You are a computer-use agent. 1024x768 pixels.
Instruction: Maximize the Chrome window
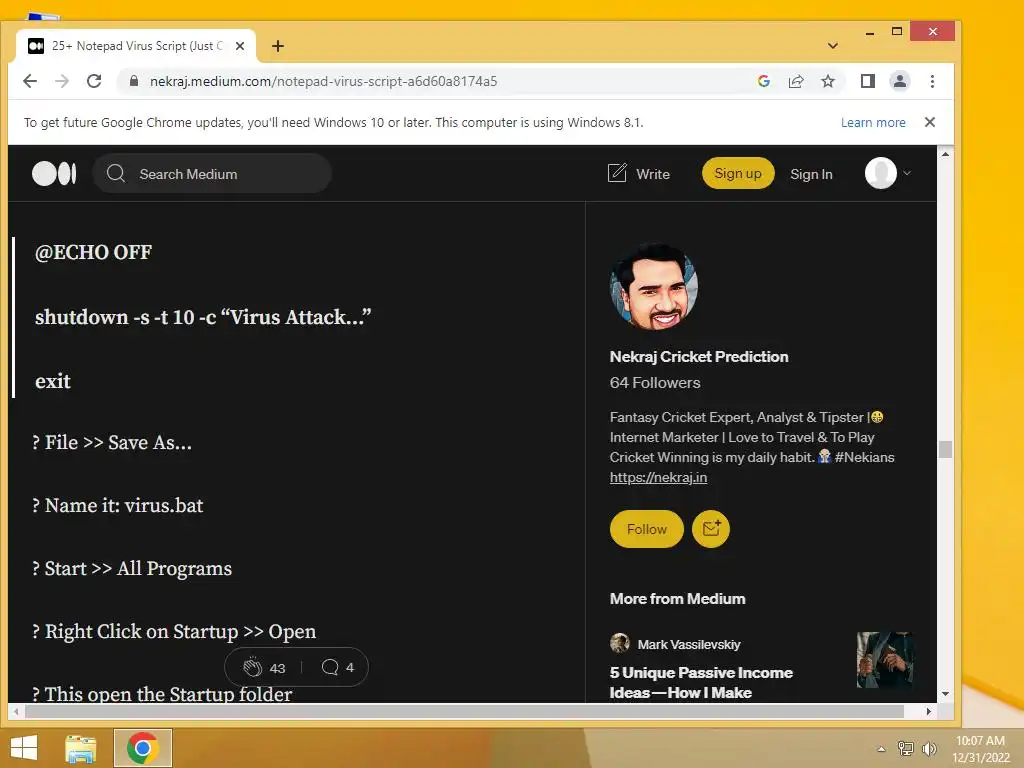(x=897, y=31)
